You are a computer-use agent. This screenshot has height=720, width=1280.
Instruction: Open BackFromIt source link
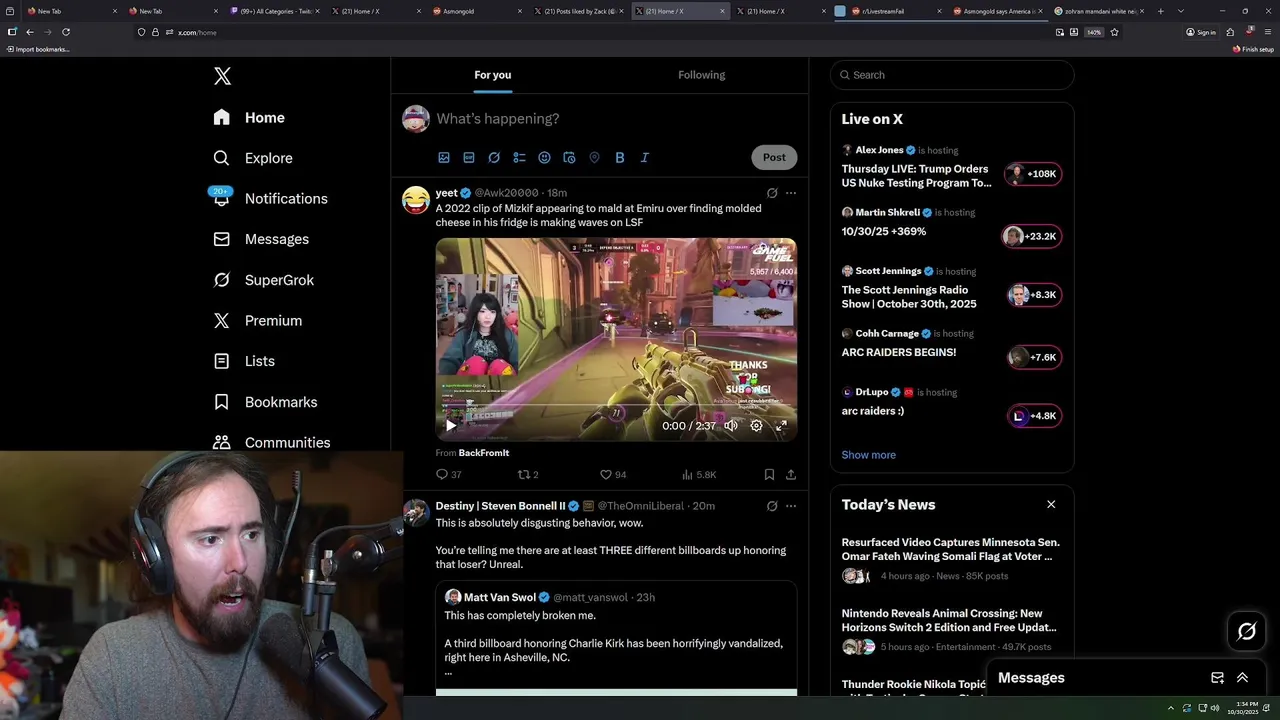[x=484, y=453]
